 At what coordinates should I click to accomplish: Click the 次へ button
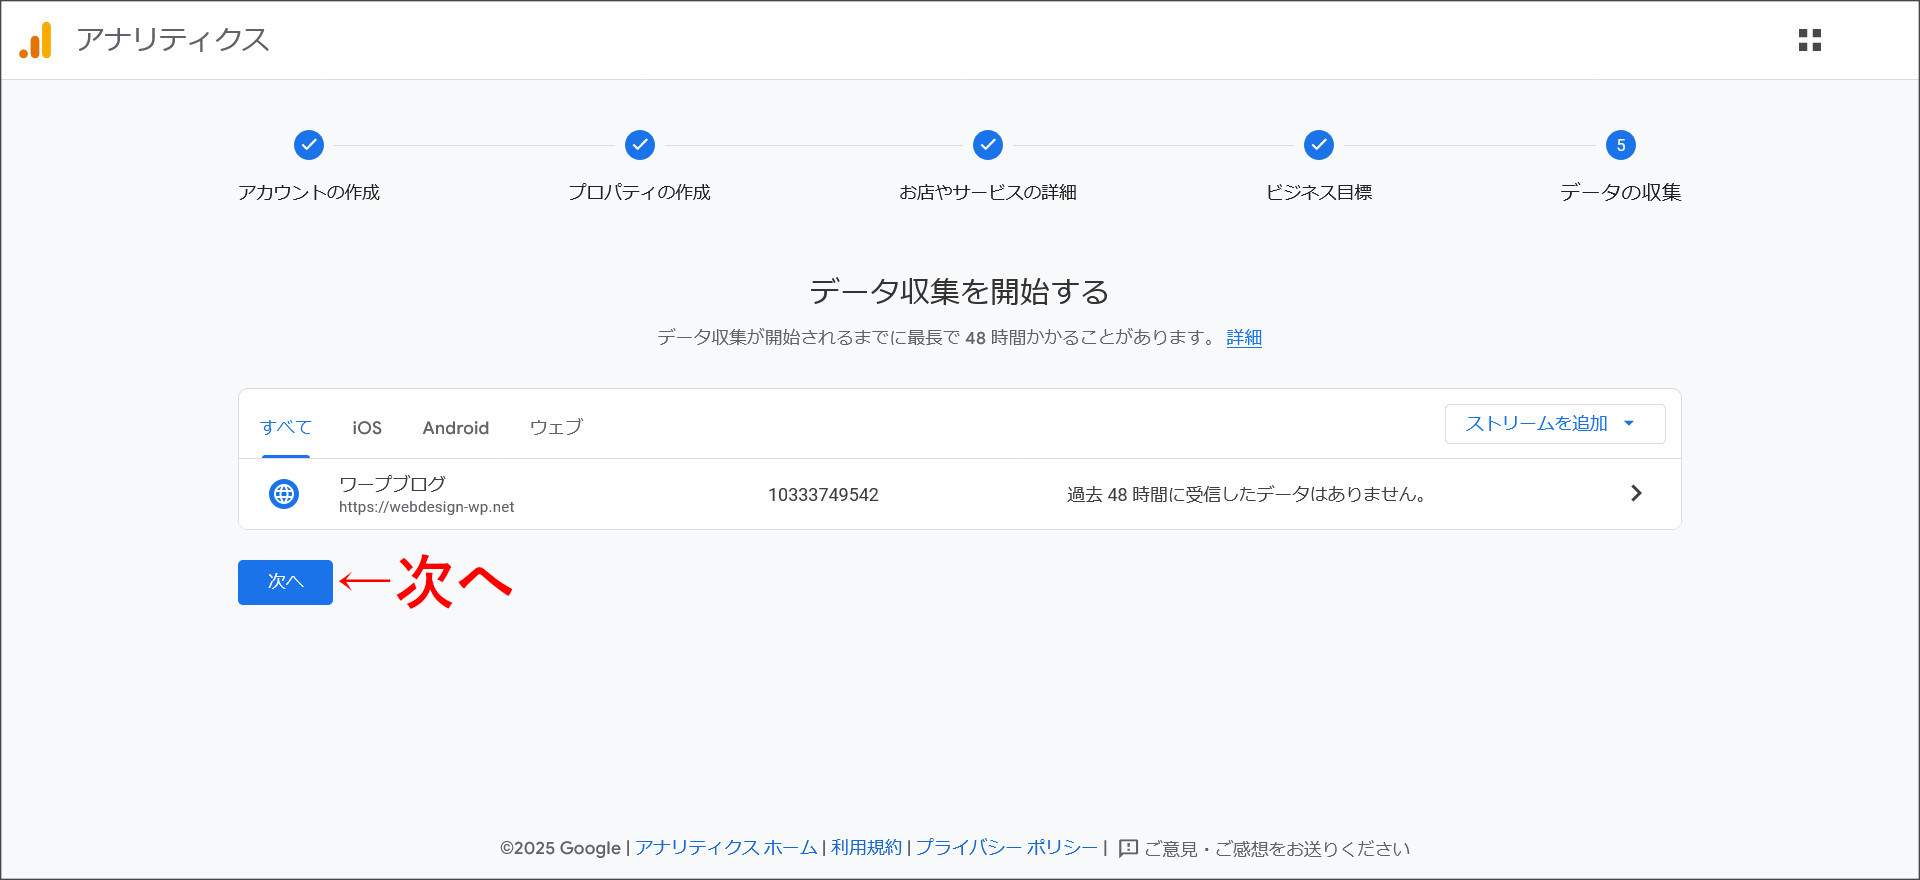[285, 582]
